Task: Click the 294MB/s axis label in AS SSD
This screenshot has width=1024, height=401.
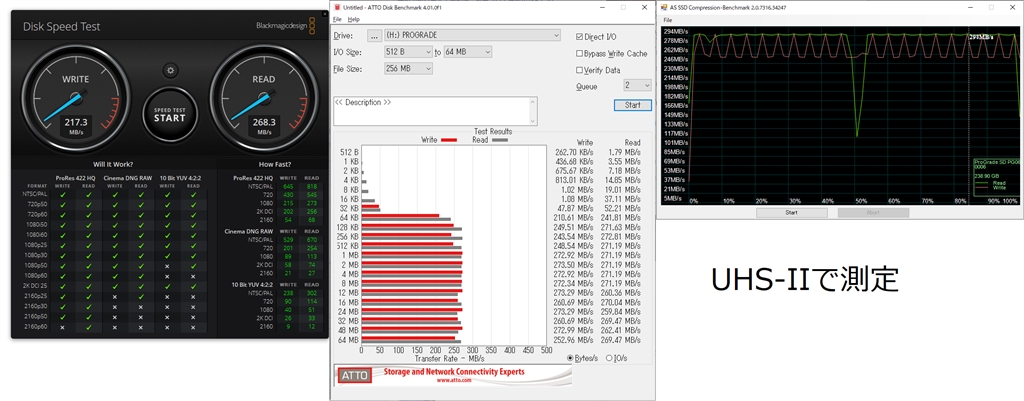Action: (673, 31)
